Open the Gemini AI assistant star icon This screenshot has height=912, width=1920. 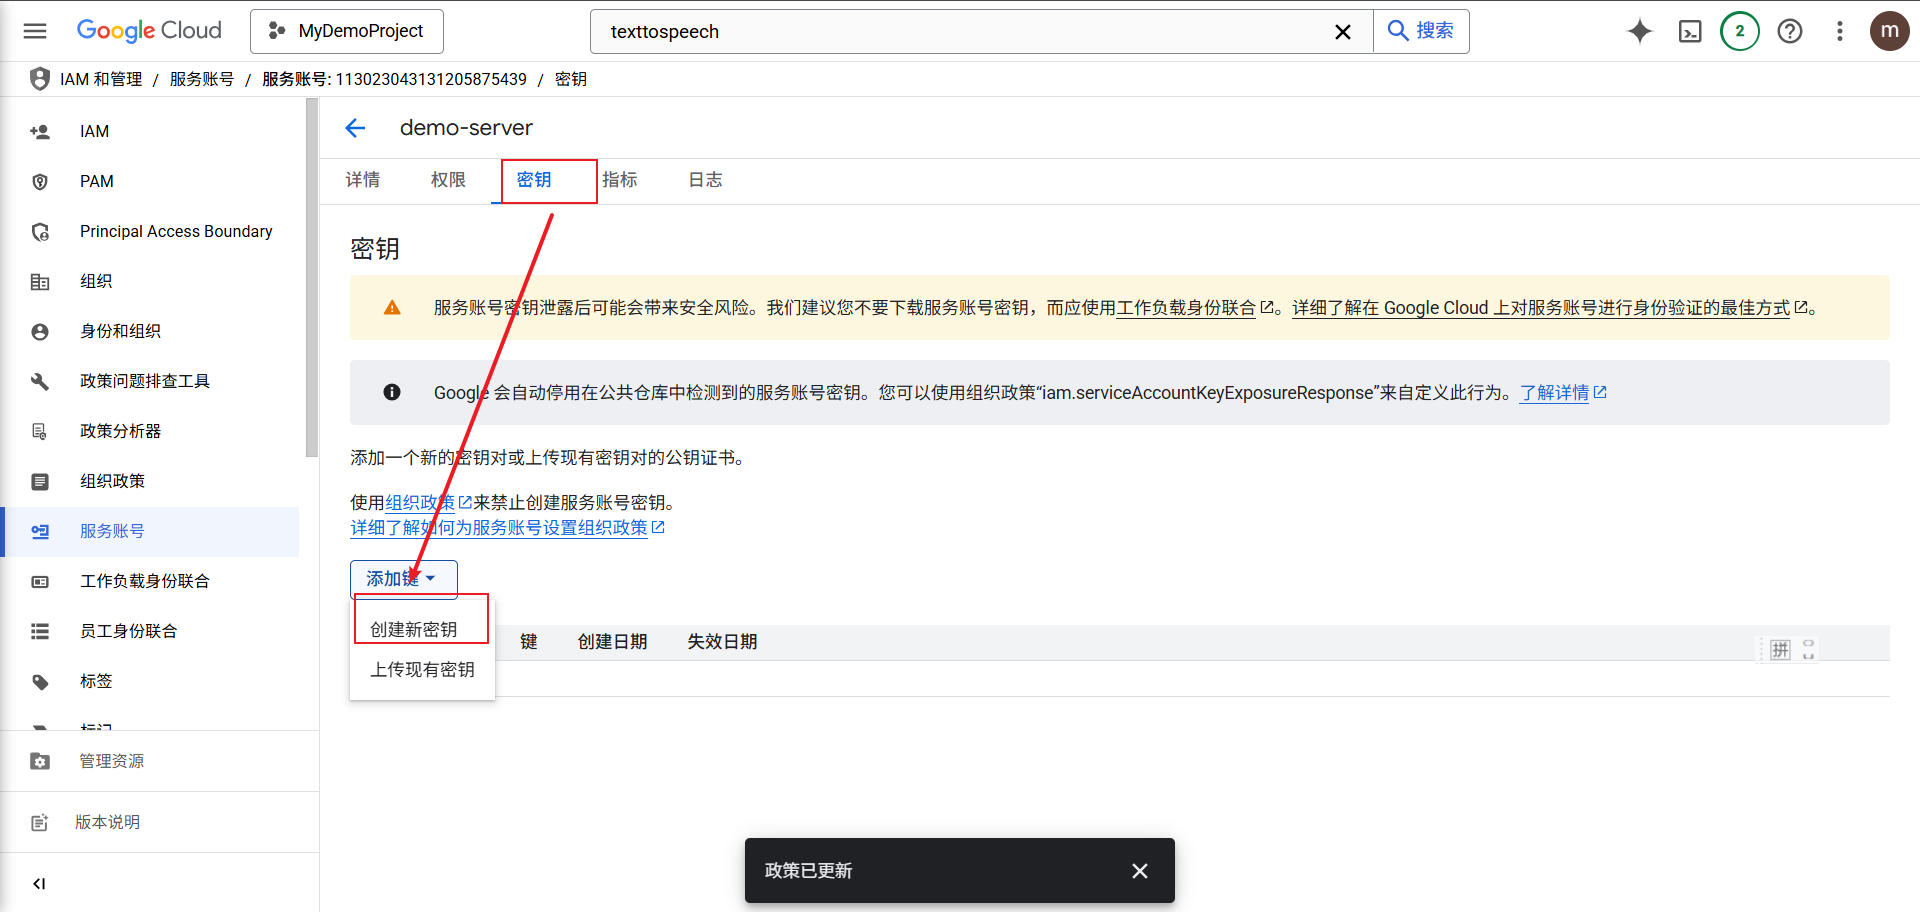point(1640,31)
